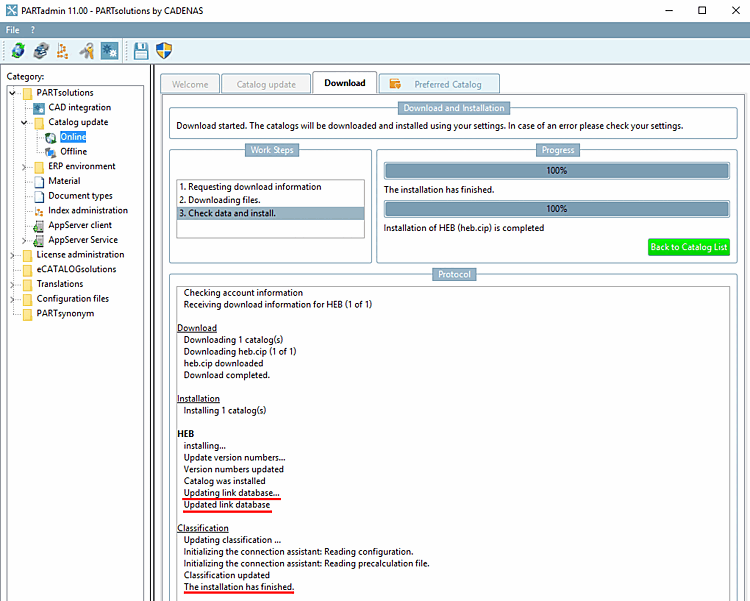
Task: Click the AppServer client icon
Action: pos(39,226)
